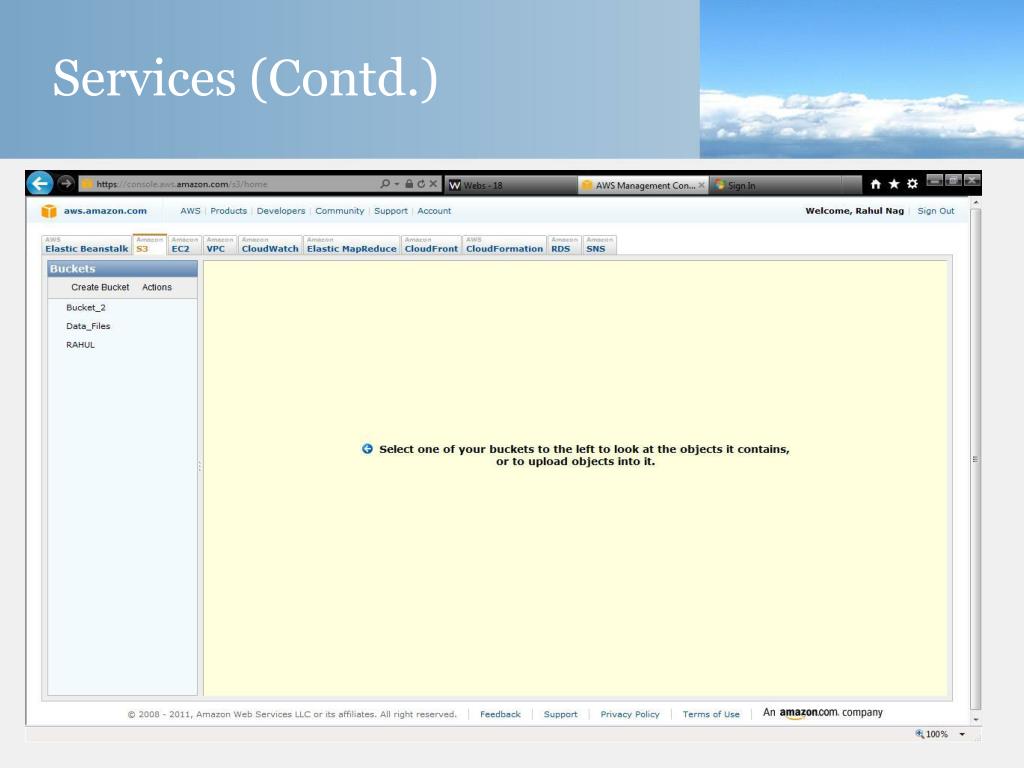Select the Bucket_2 bucket
This screenshot has height=768, width=1024.
click(86, 308)
